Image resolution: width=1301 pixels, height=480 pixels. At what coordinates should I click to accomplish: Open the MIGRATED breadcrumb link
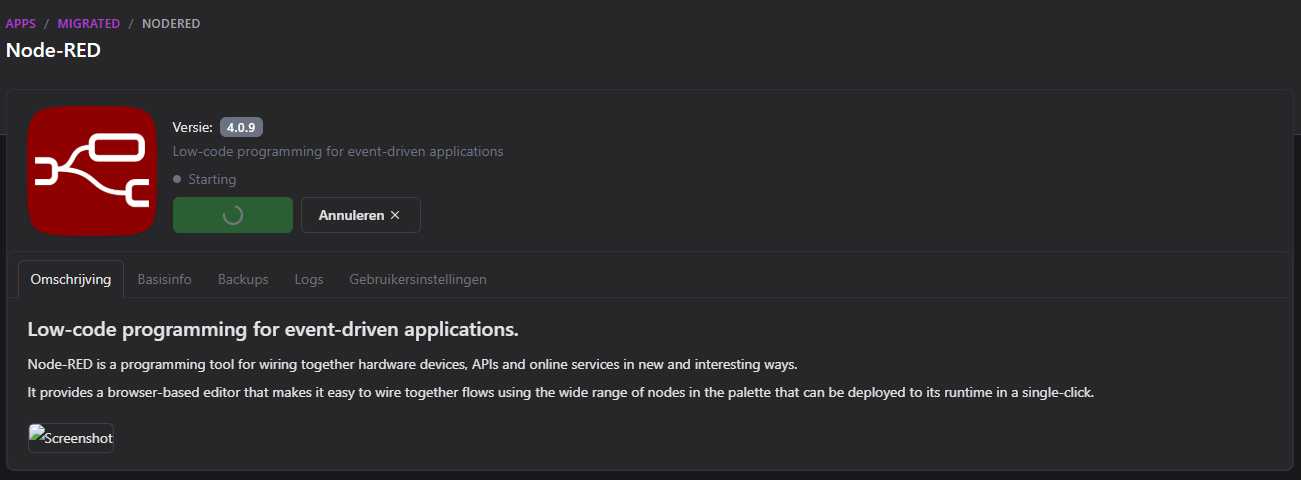click(89, 23)
